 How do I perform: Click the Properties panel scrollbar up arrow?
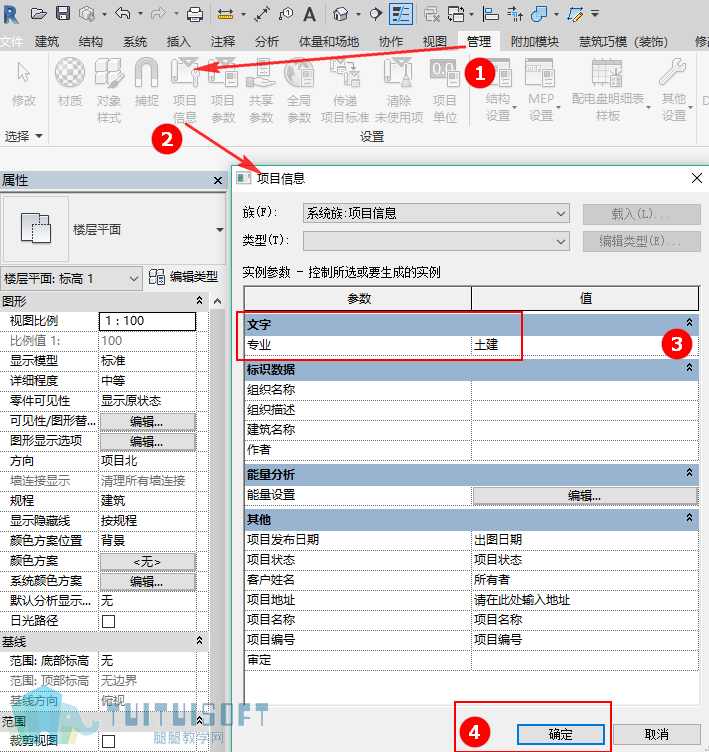tap(217, 301)
